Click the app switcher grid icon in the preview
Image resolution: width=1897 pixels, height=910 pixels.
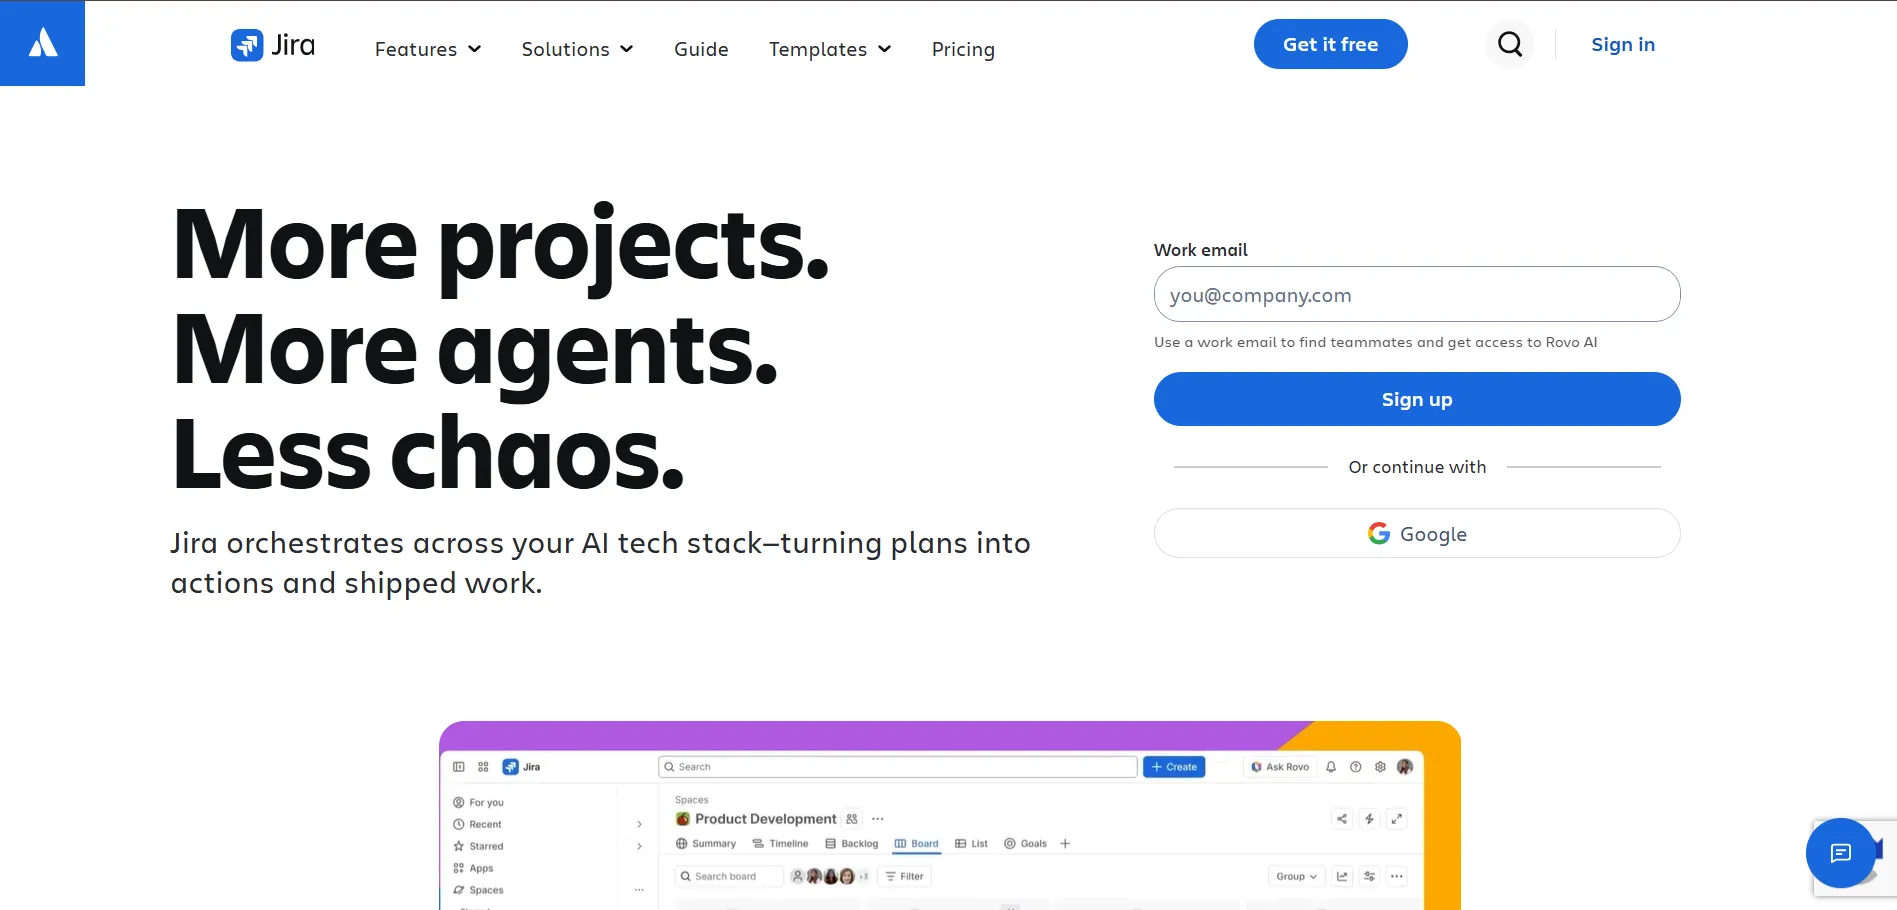(483, 767)
